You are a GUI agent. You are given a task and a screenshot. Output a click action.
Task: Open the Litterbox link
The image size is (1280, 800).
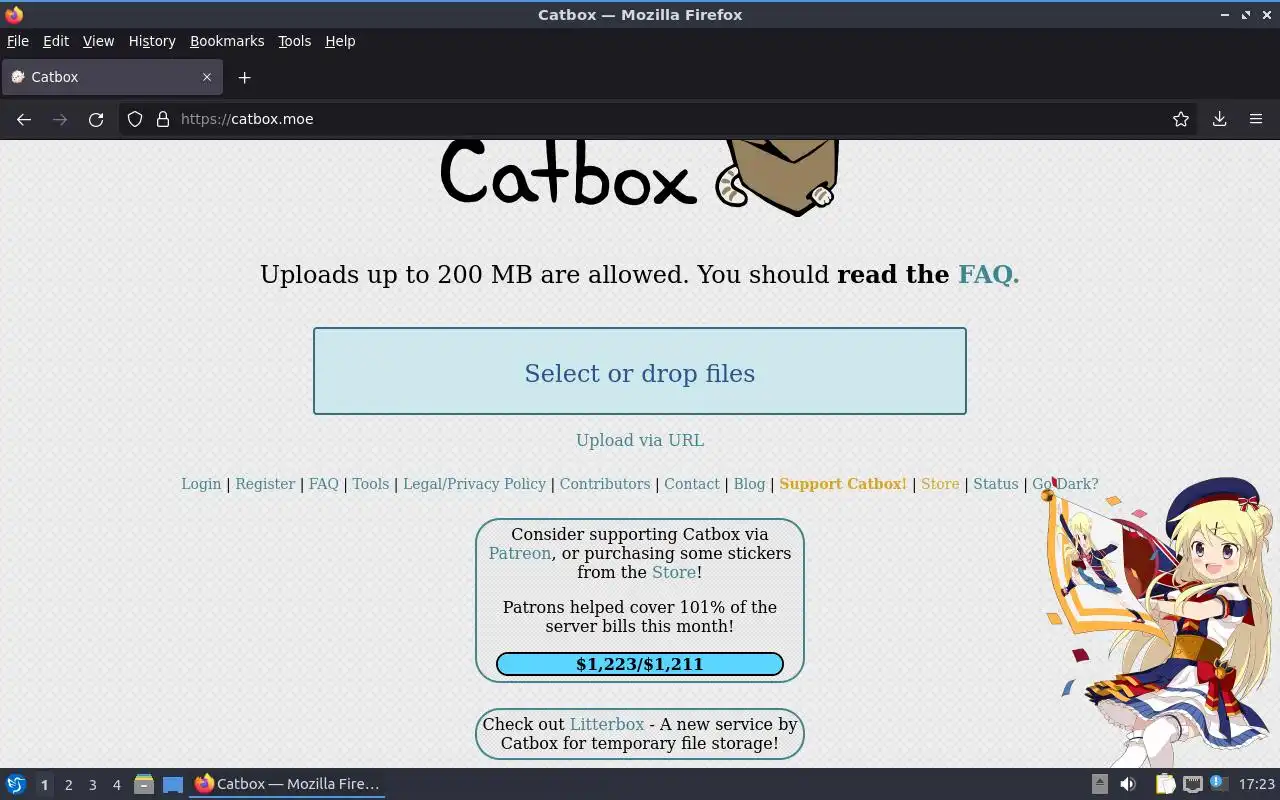click(x=607, y=724)
